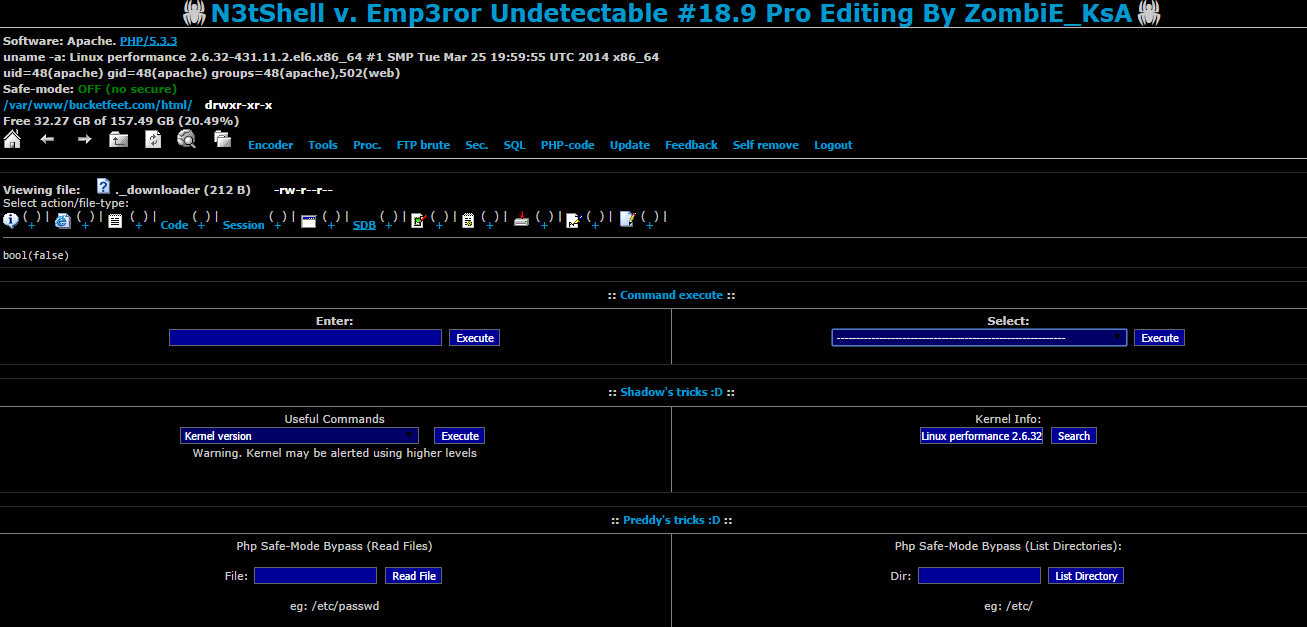Execute the entered command
1307x627 pixels.
(x=475, y=338)
